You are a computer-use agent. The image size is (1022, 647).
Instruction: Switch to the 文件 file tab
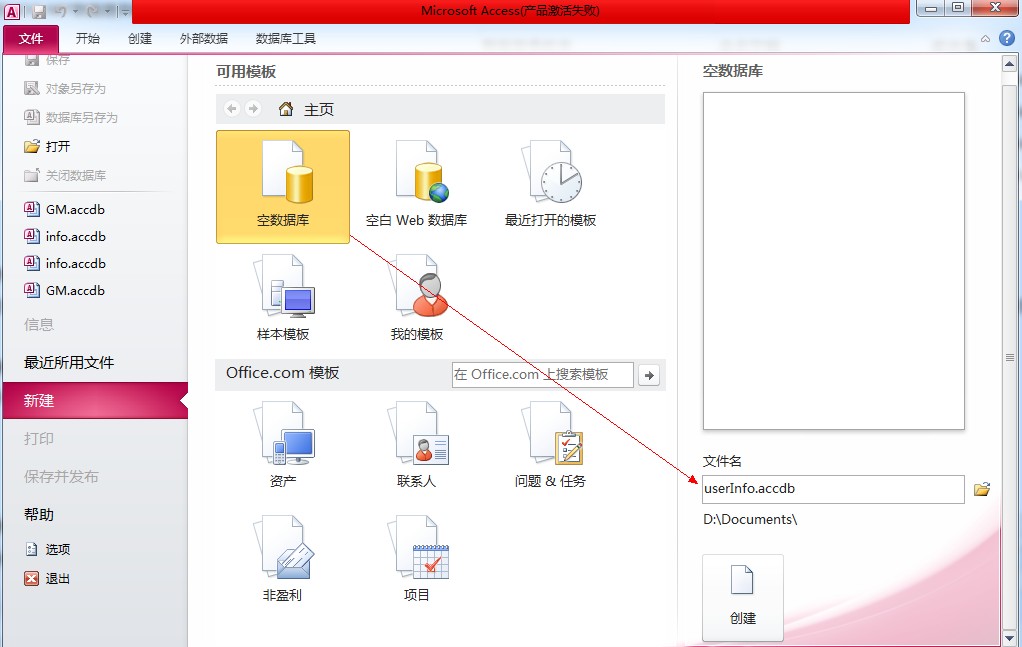[x=31, y=38]
